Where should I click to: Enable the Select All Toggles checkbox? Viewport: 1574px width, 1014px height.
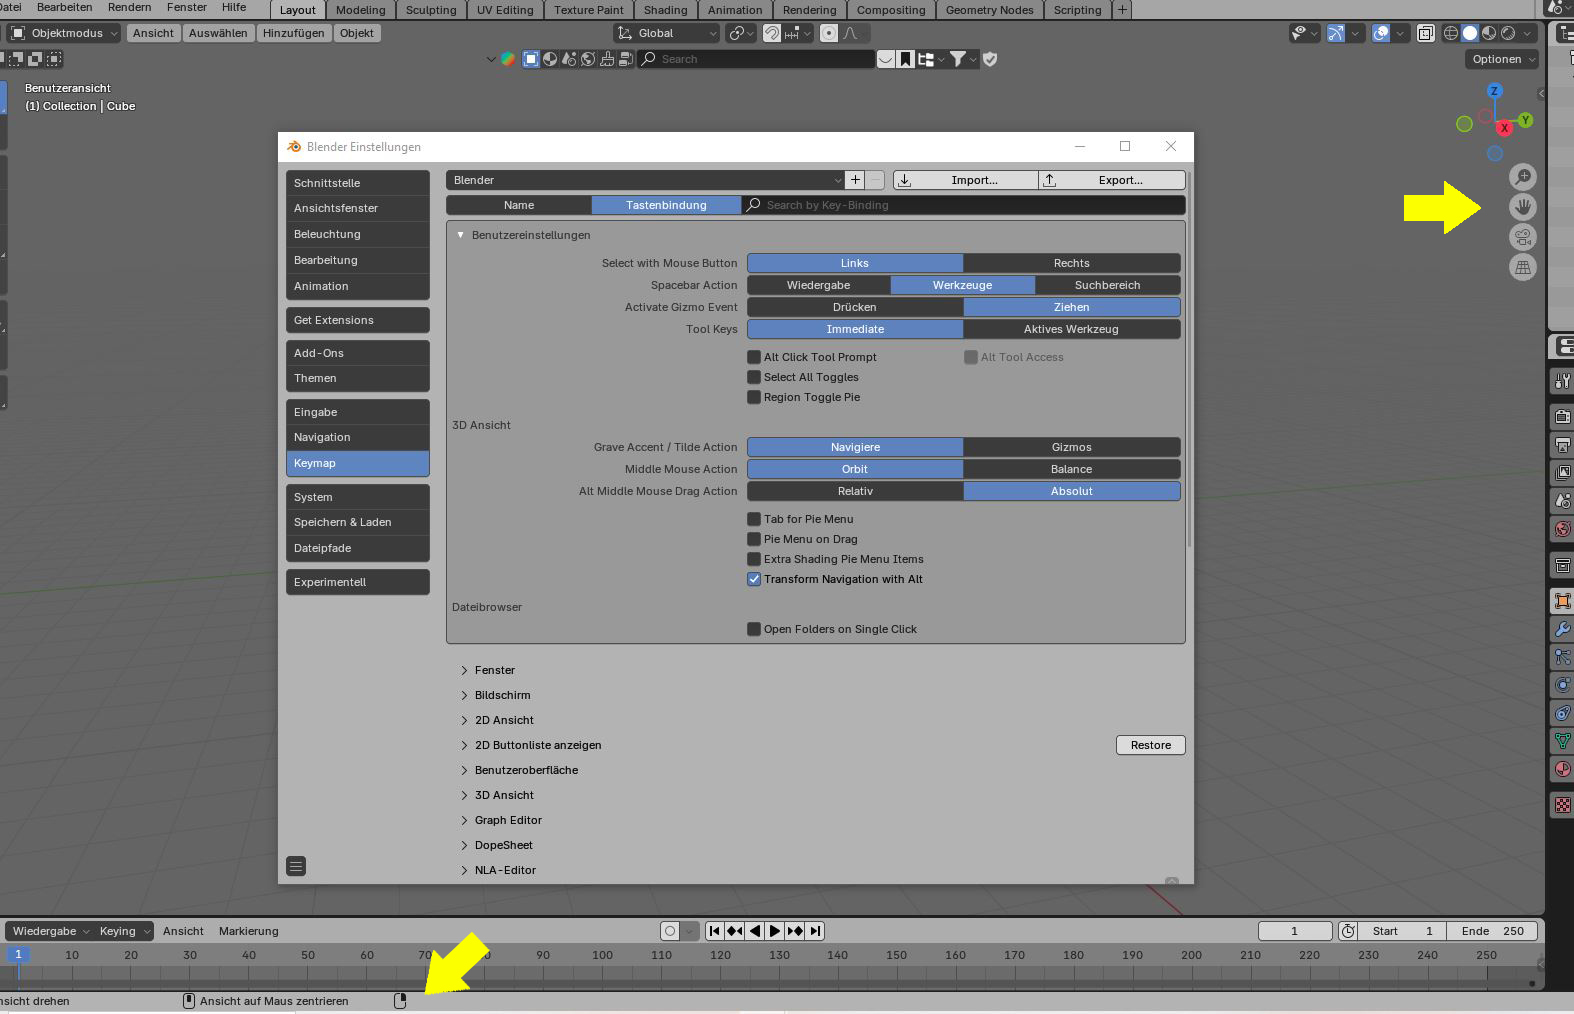pyautogui.click(x=754, y=377)
